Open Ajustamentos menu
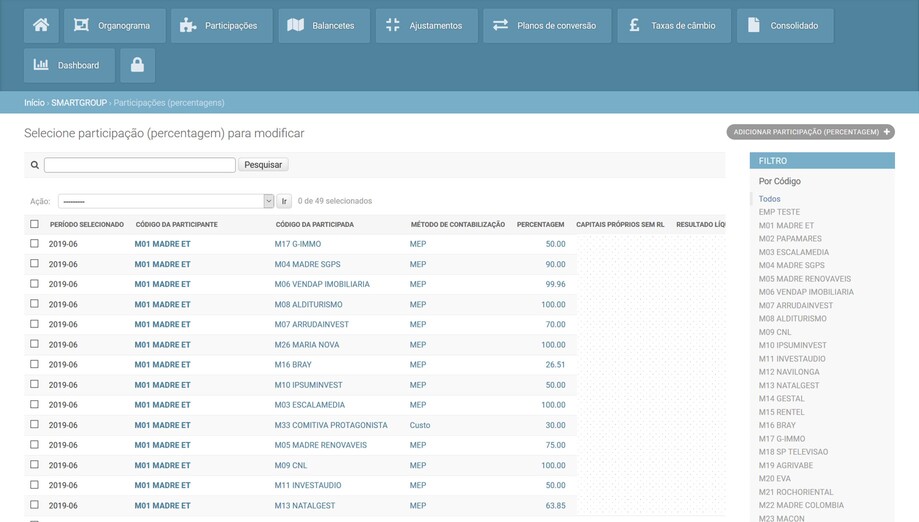This screenshot has width=919, height=522. [427, 25]
